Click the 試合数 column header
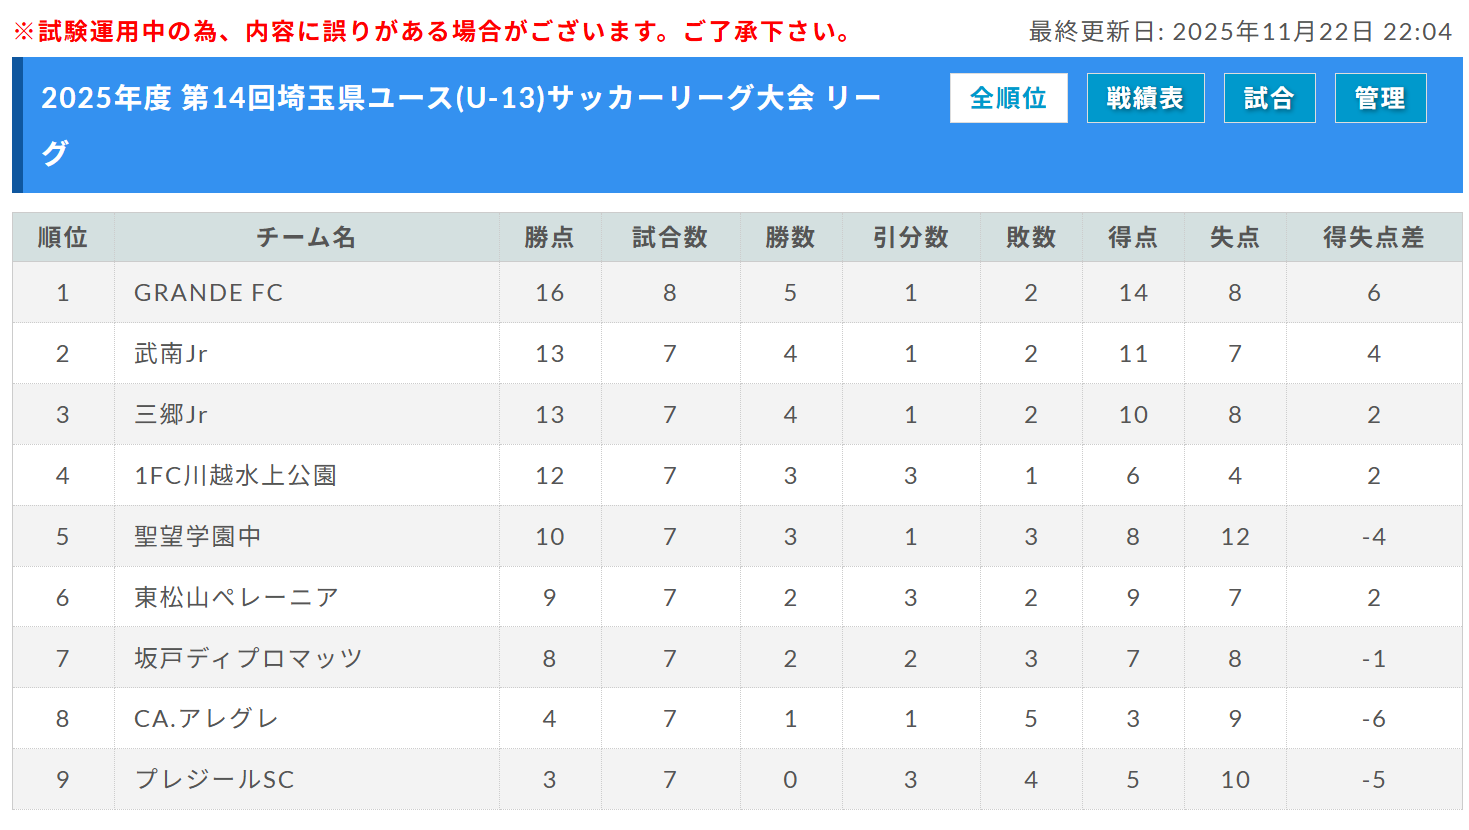 [x=670, y=238]
